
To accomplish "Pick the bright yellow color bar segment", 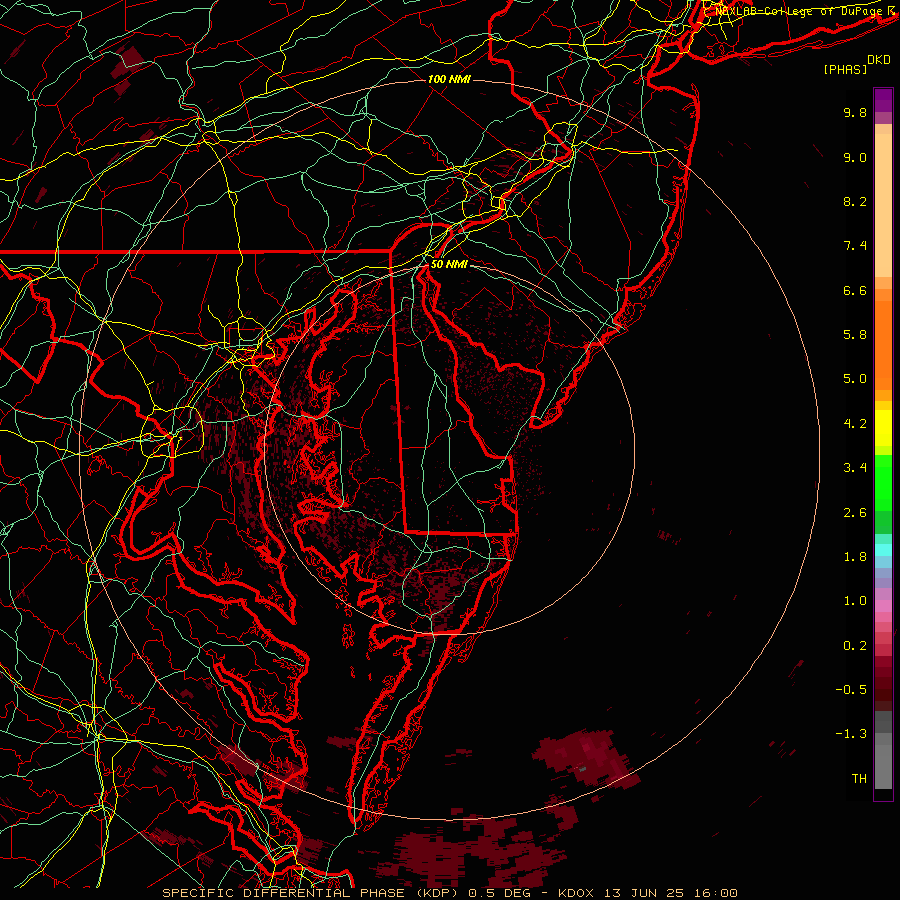I will coord(883,428).
